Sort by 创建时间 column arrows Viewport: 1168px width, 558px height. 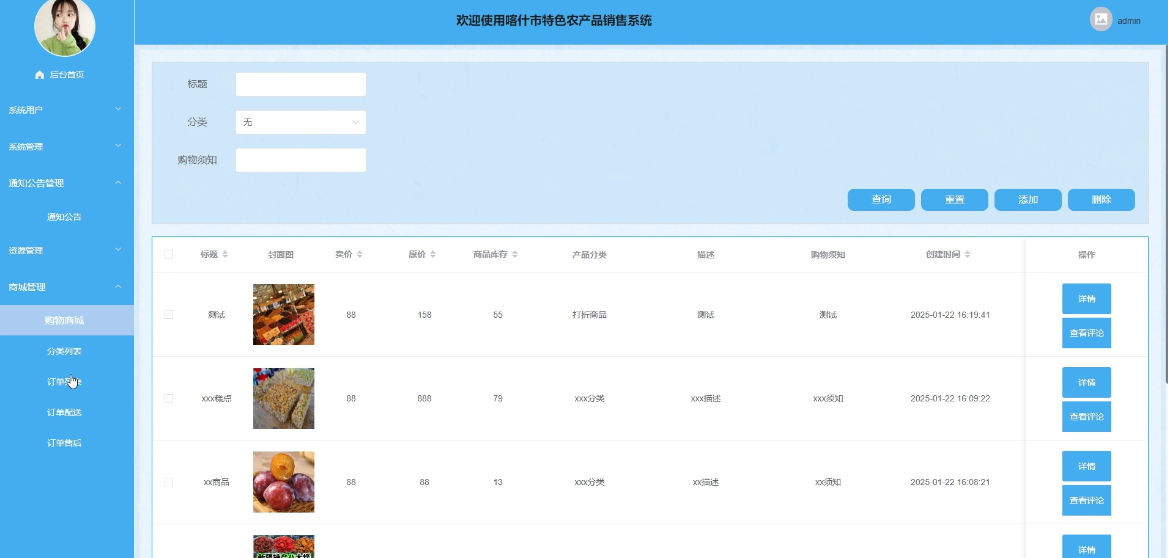click(x=968, y=255)
